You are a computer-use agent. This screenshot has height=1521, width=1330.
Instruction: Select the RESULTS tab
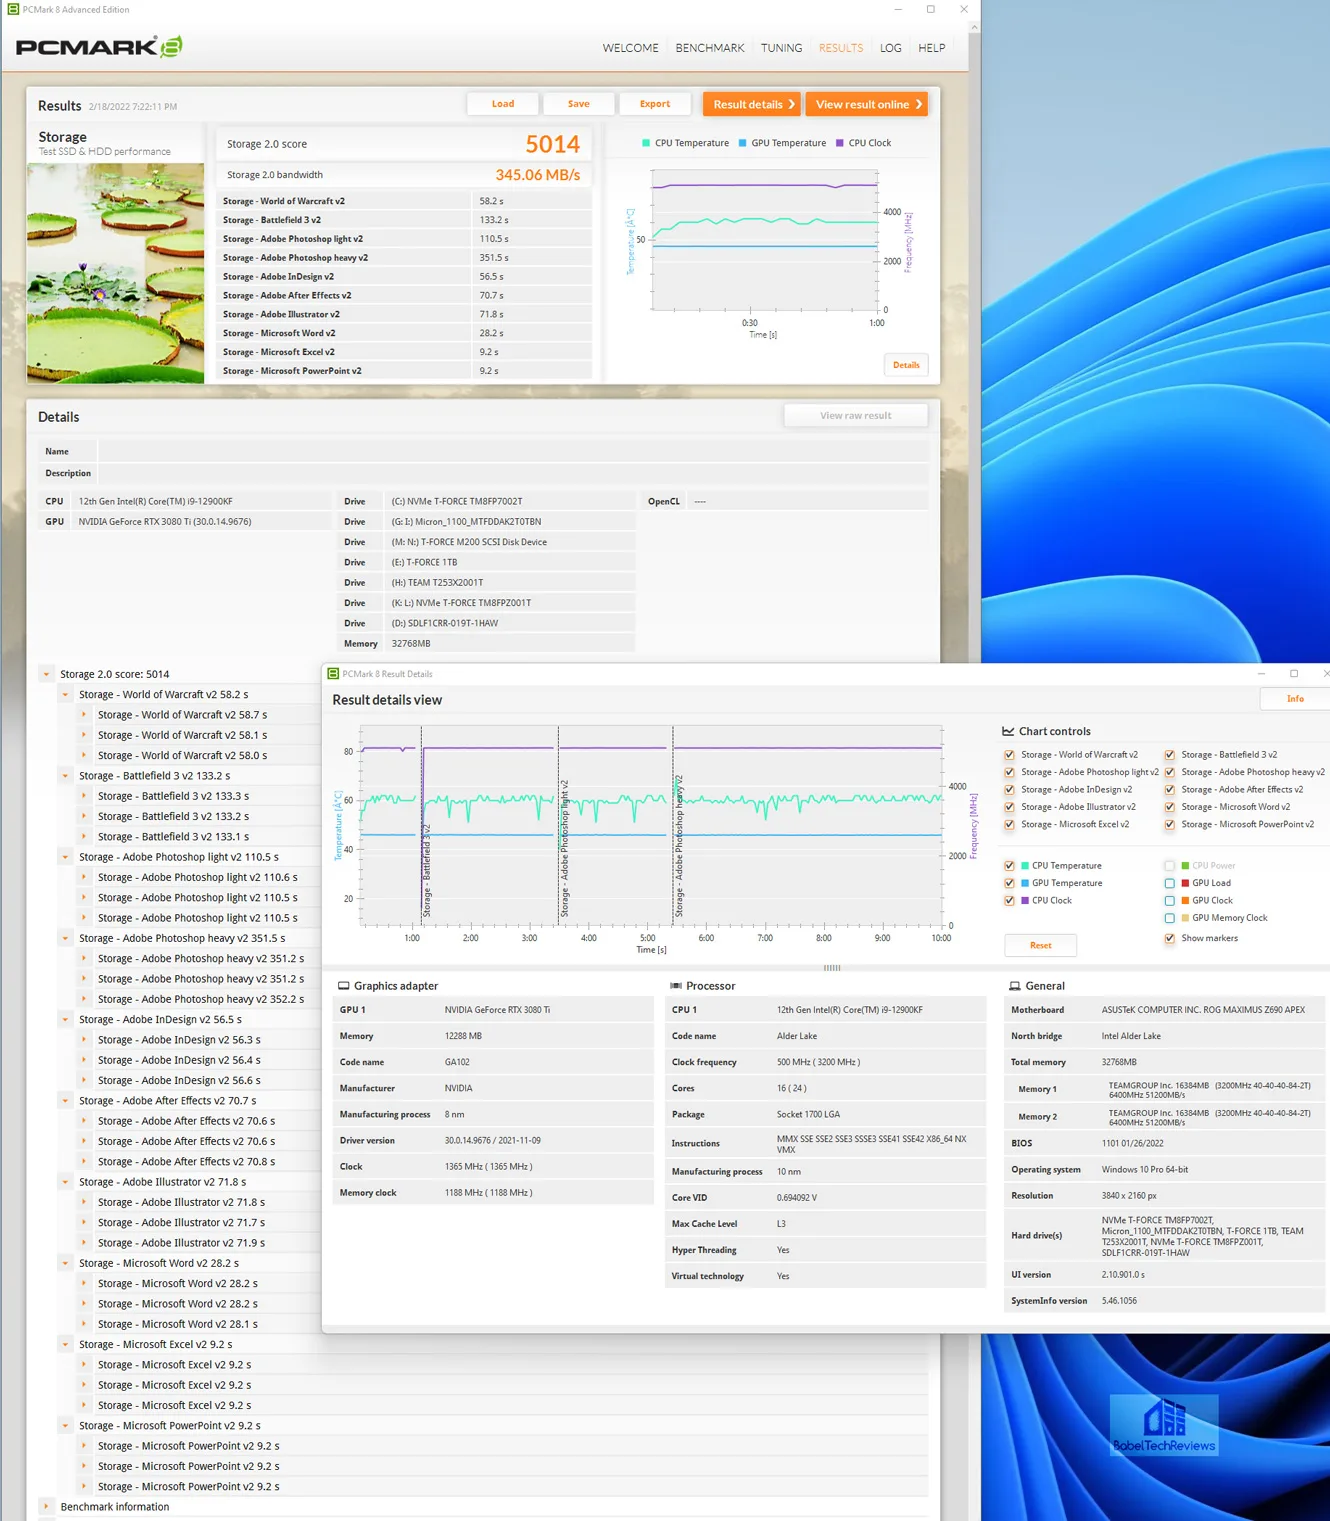[841, 48]
